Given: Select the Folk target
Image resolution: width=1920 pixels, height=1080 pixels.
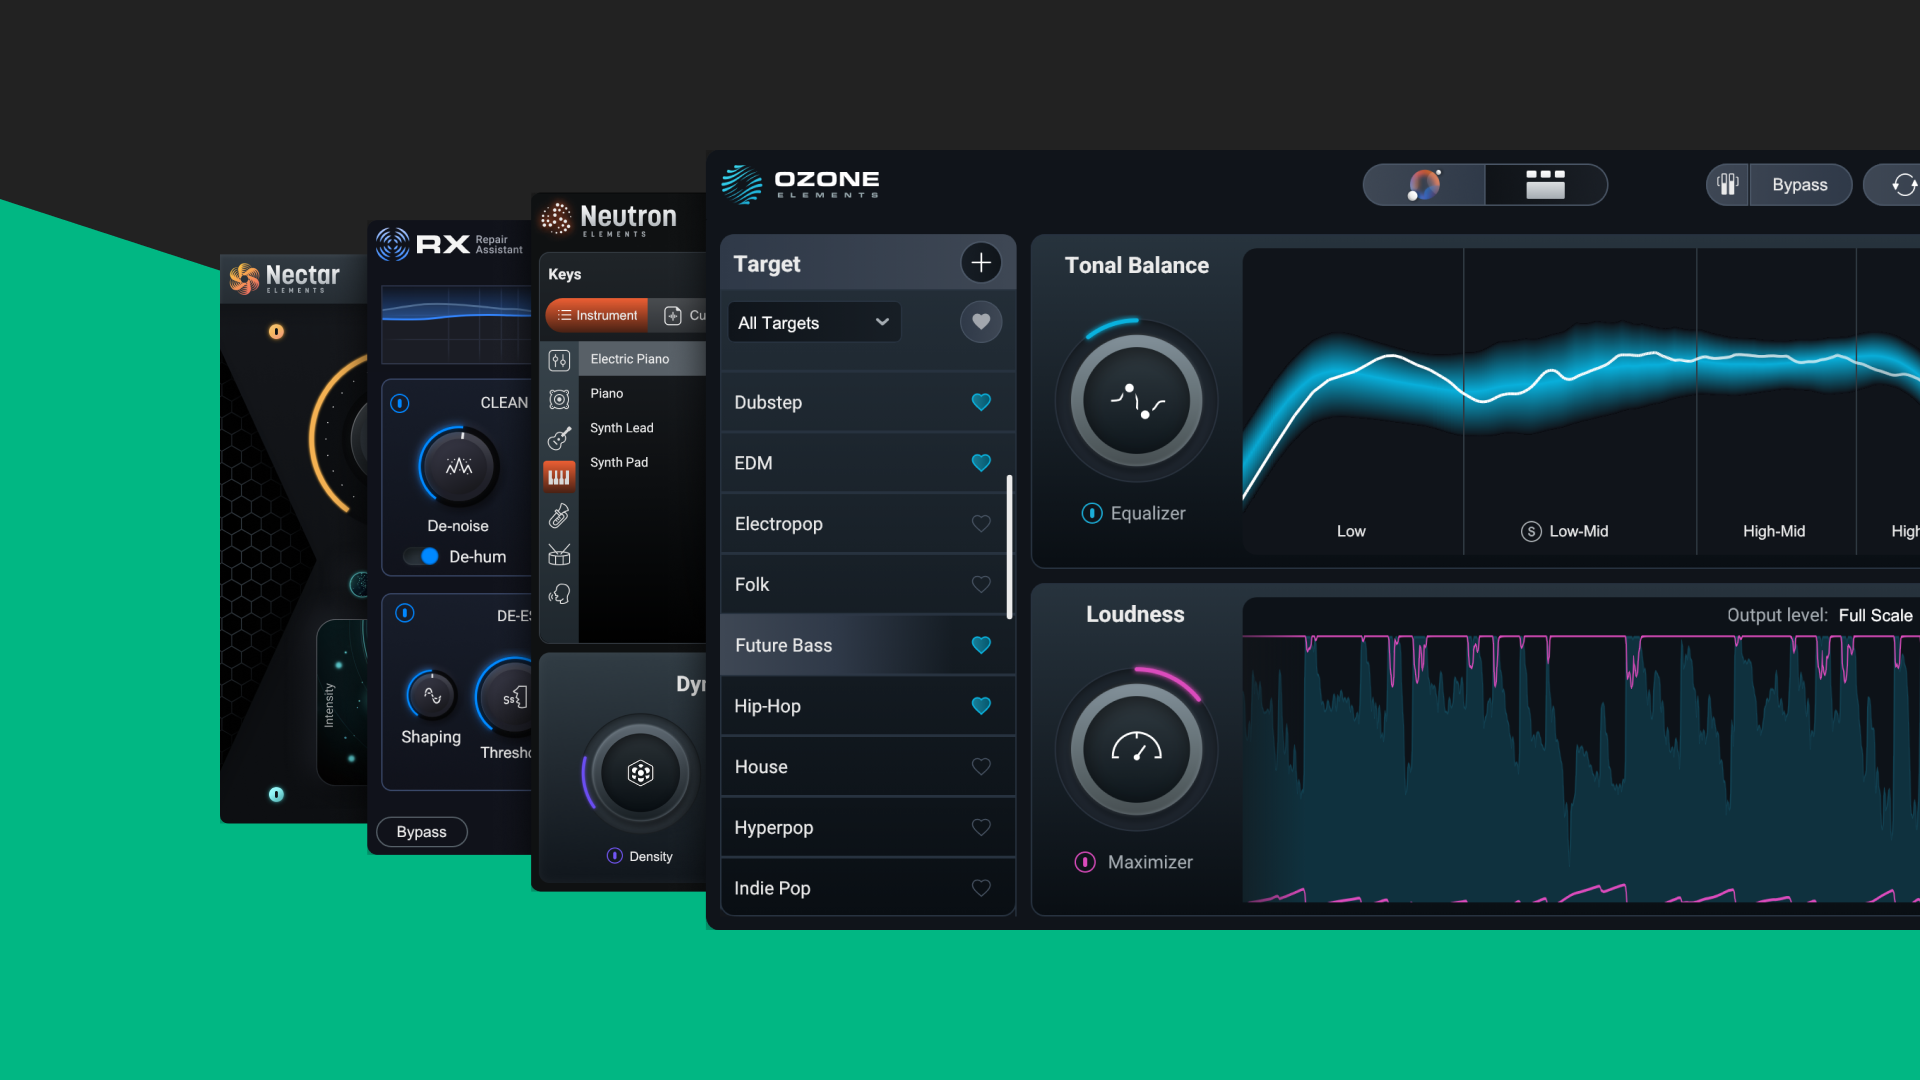Looking at the screenshot, I should tap(868, 585).
